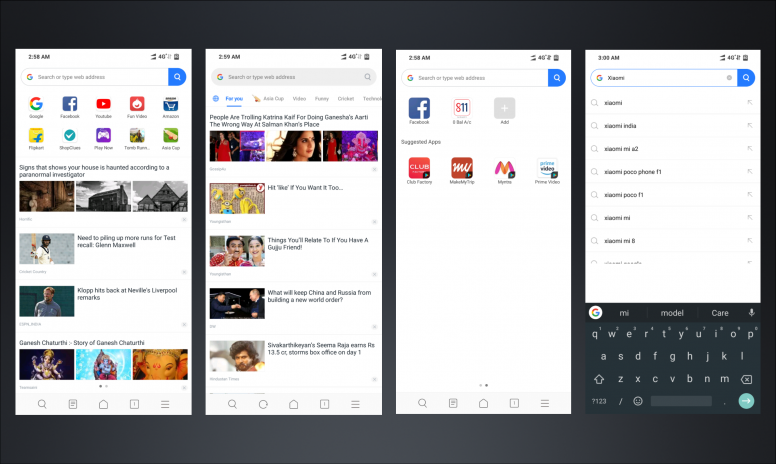Tap home icon in first screen's bottom bar
This screenshot has width=776, height=464.
point(103,404)
